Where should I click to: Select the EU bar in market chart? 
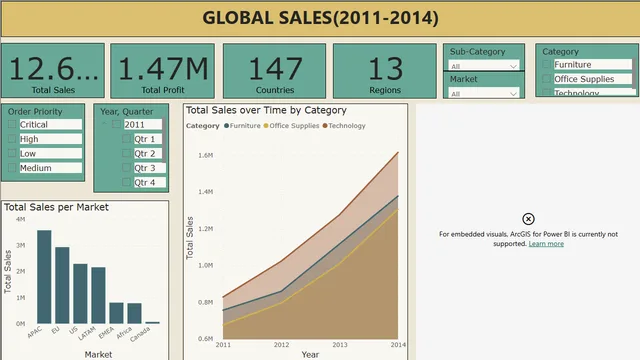(62, 285)
